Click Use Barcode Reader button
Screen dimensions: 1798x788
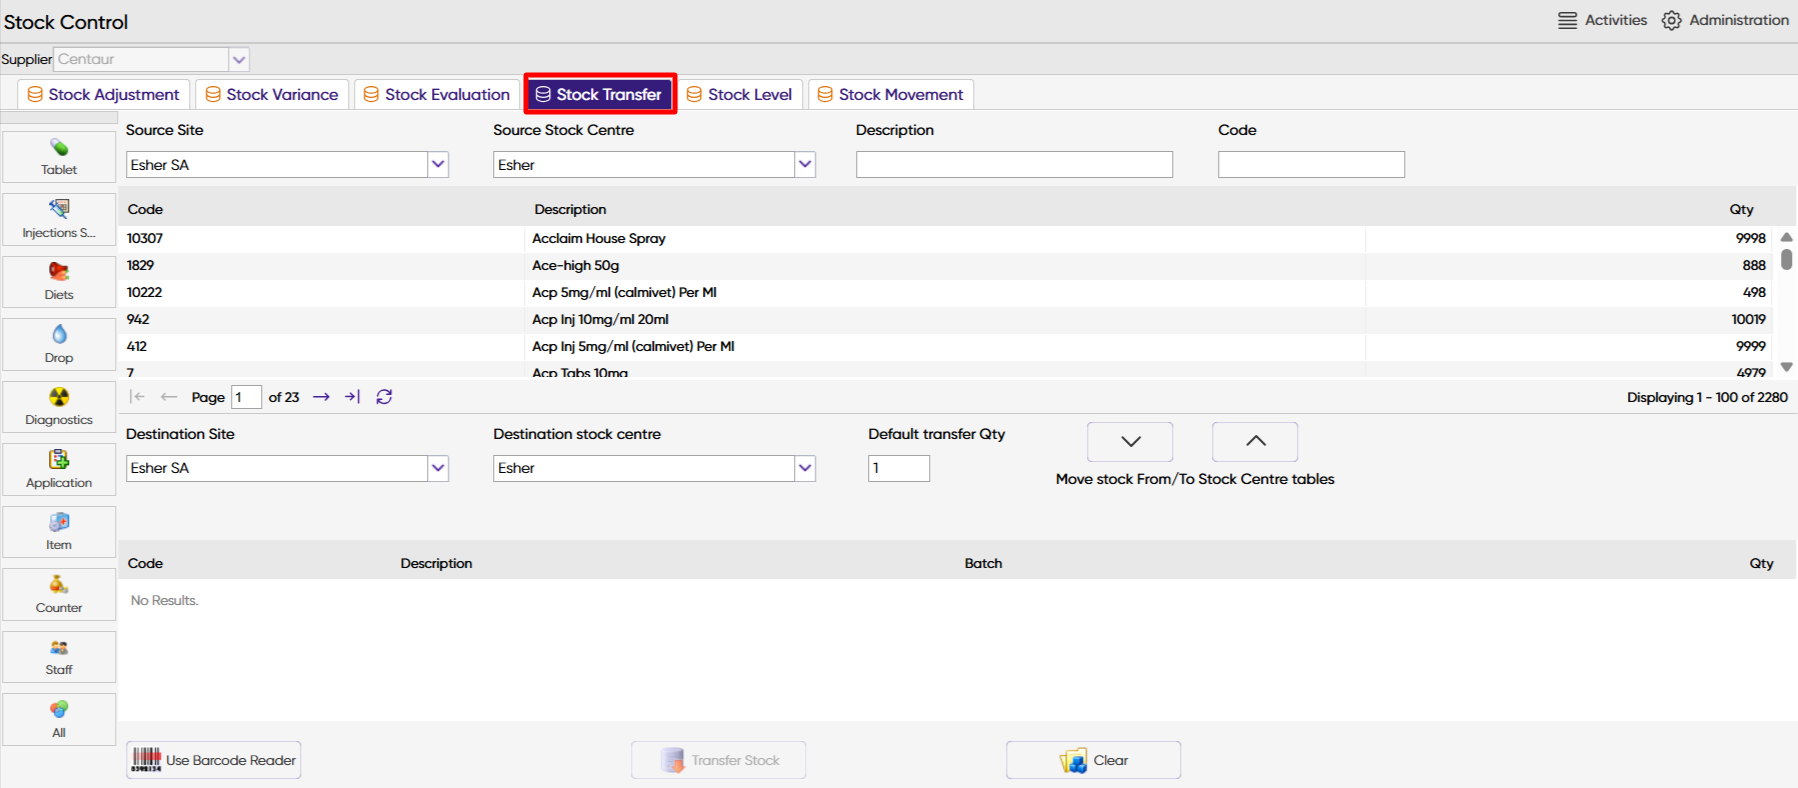pyautogui.click(x=214, y=760)
